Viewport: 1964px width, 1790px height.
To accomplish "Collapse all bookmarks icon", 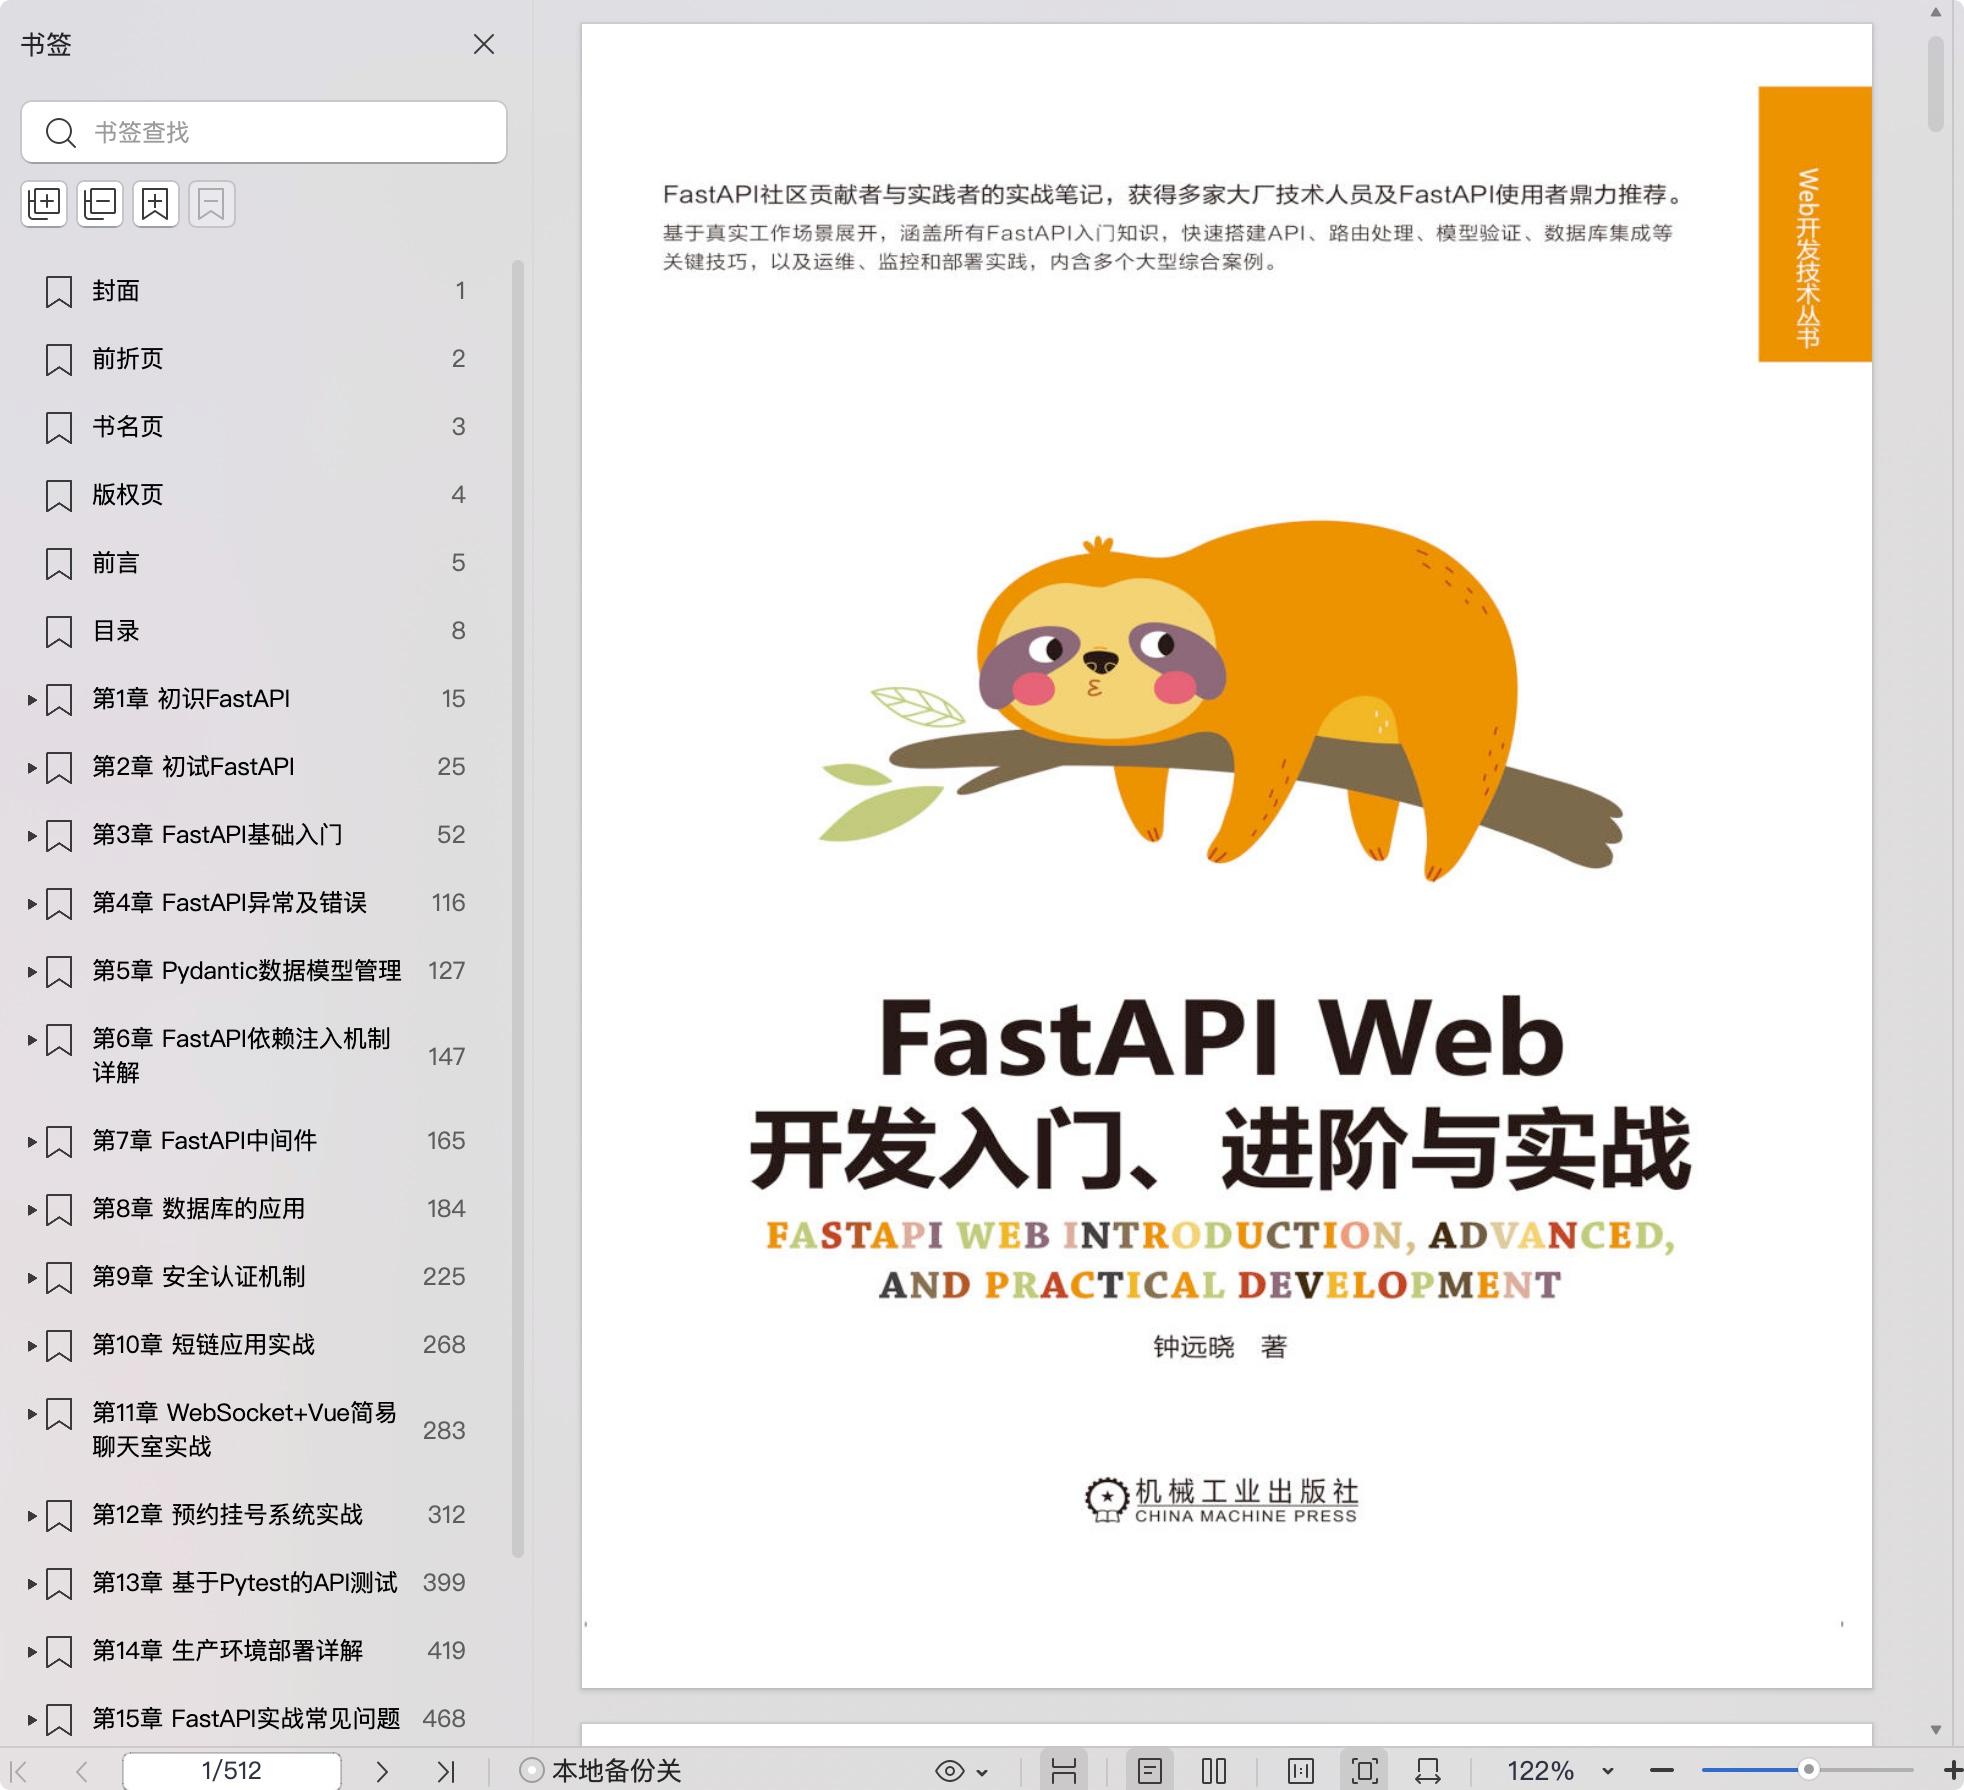I will (x=100, y=203).
